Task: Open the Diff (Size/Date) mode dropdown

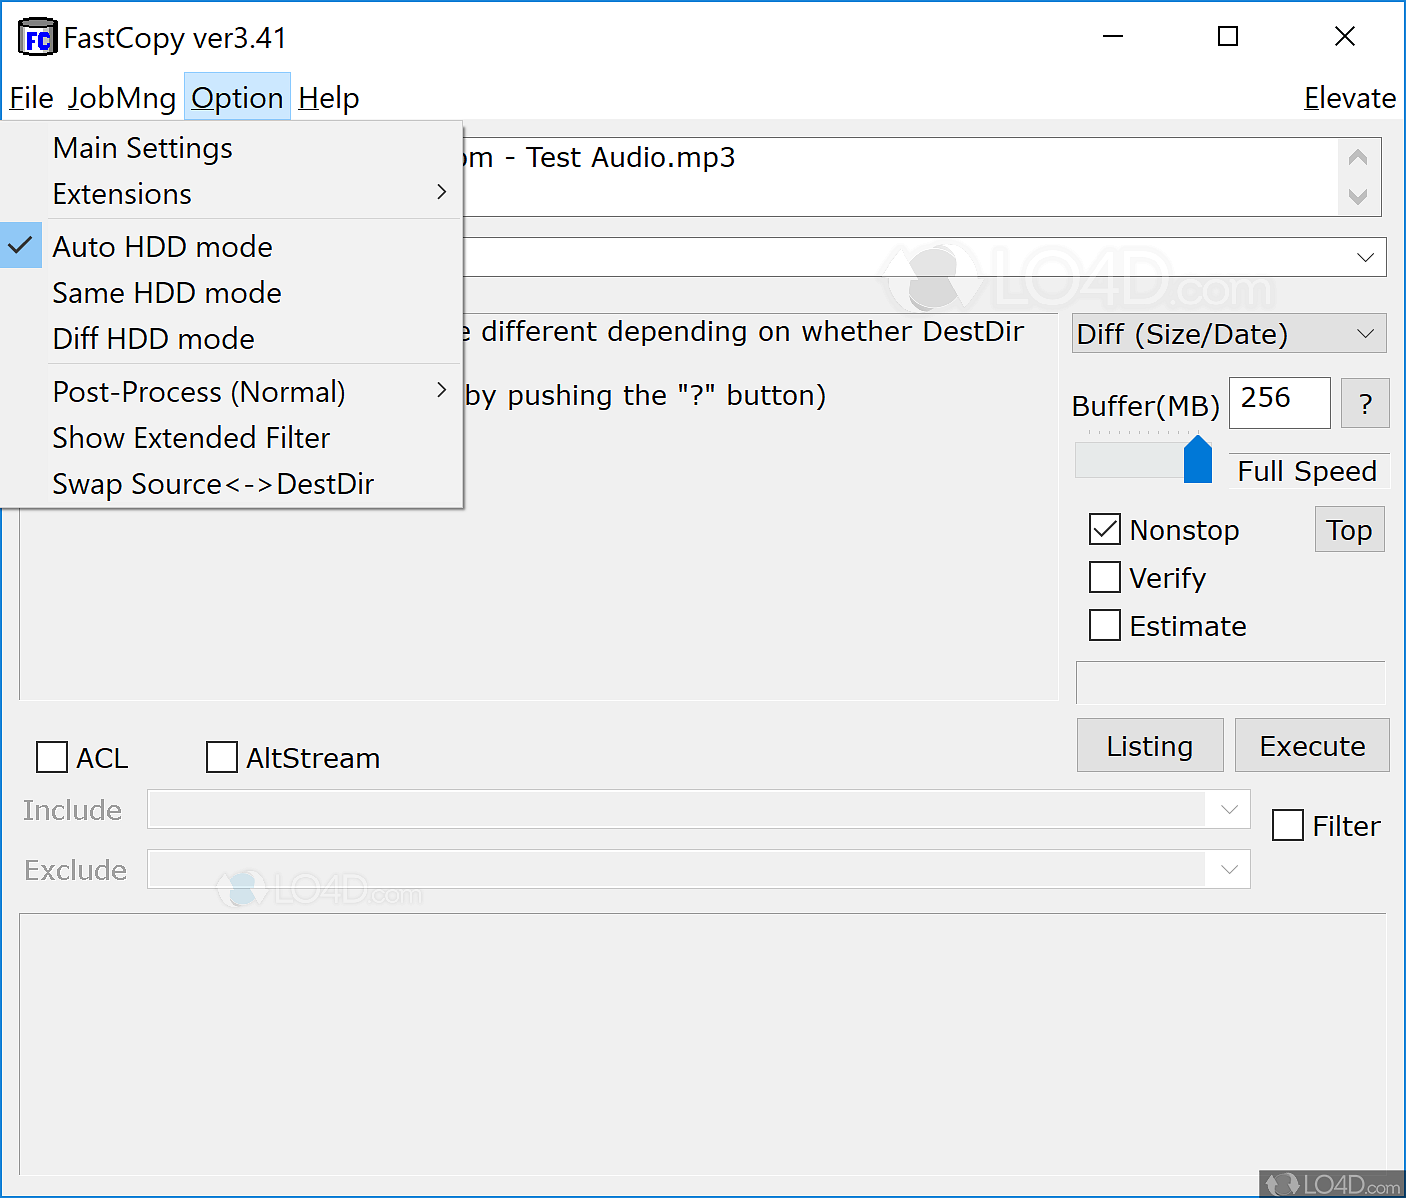Action: coord(1228,334)
